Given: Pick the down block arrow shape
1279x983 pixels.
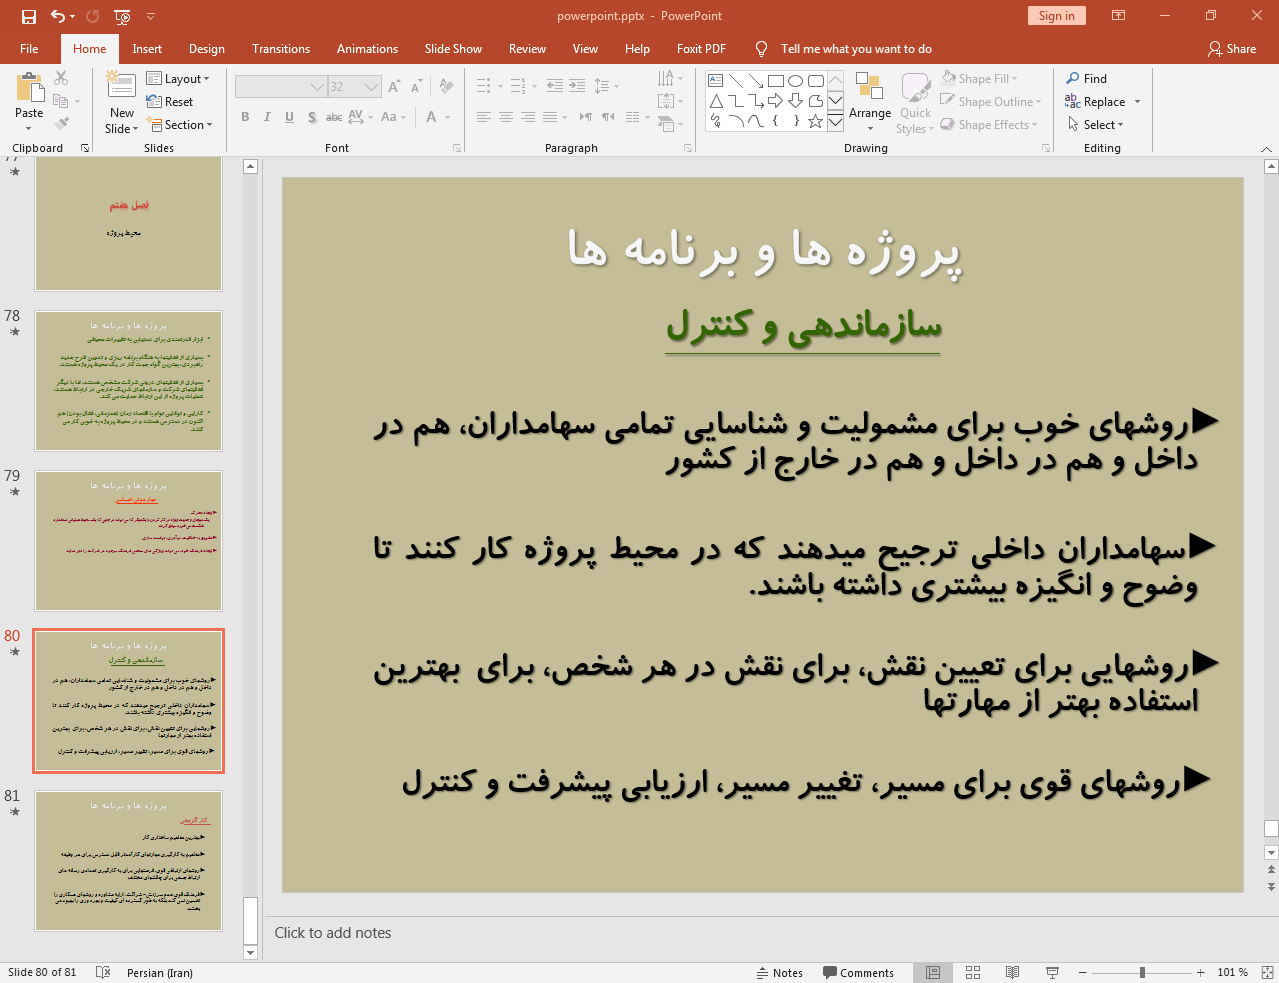Looking at the screenshot, I should [x=796, y=101].
